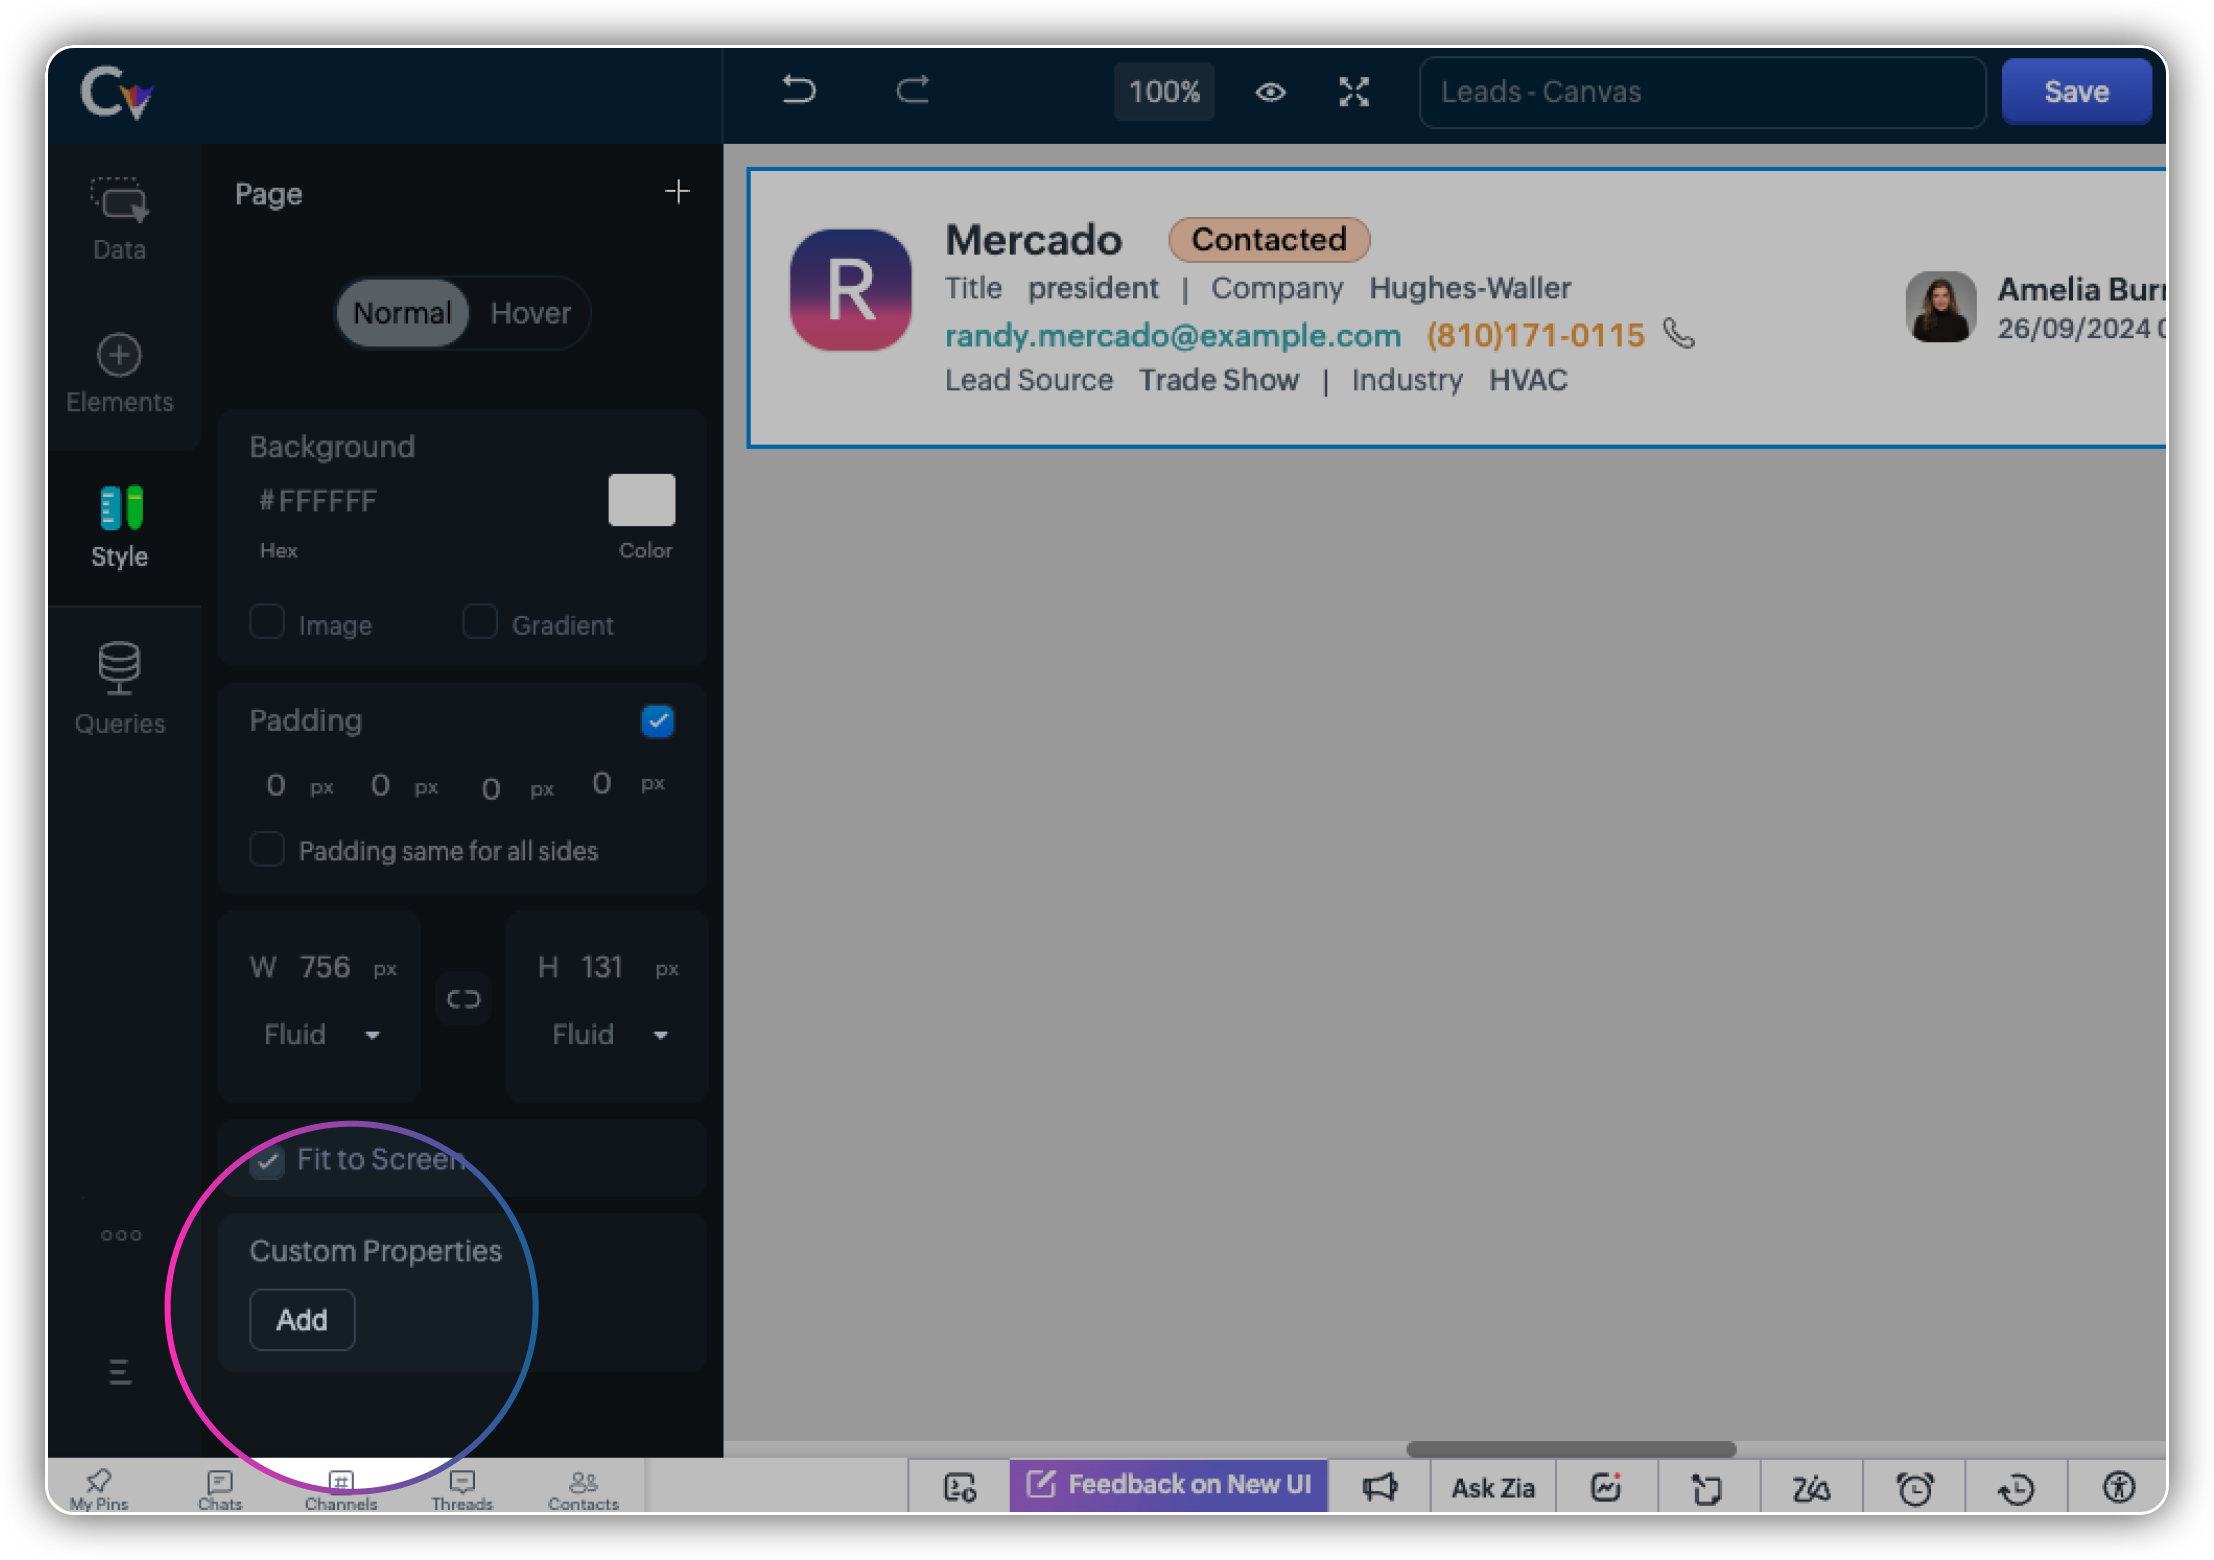Image resolution: width=2214 pixels, height=1560 pixels.
Task: Check Padding same for all sides
Action: 267,849
